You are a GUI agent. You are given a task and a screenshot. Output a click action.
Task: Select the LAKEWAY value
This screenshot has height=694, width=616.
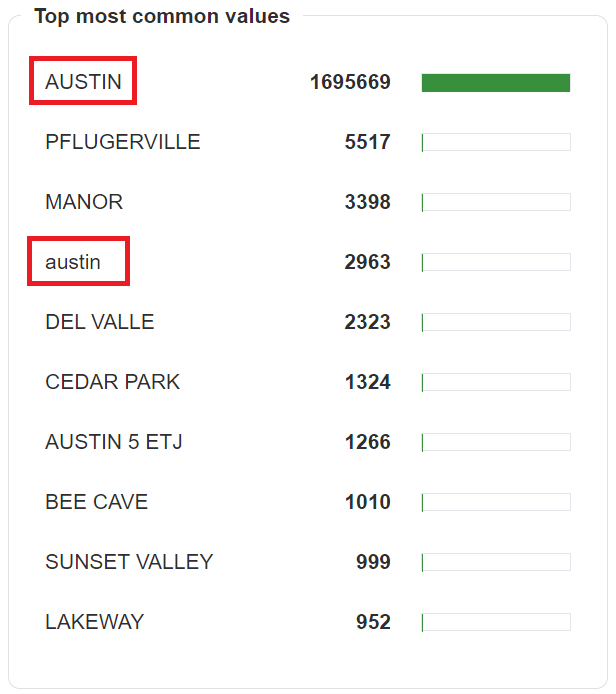[x=95, y=622]
